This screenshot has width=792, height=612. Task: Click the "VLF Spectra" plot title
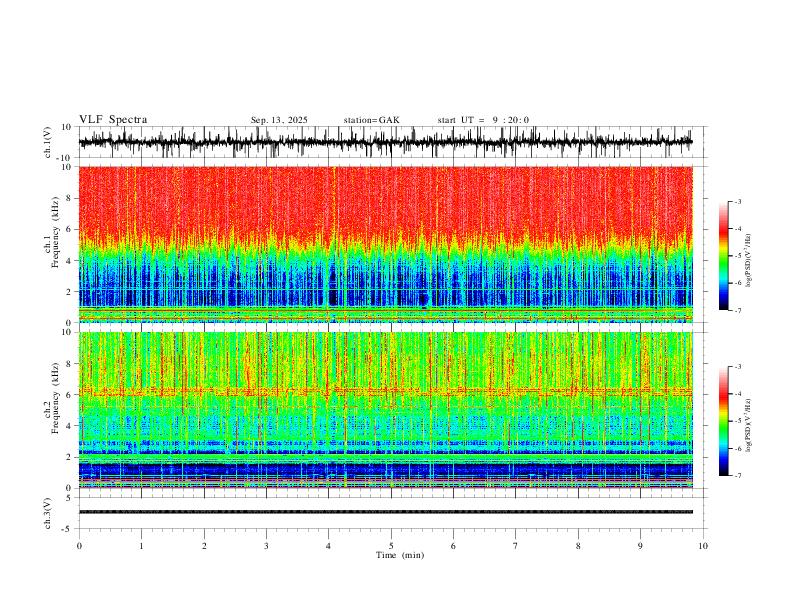[x=113, y=120]
